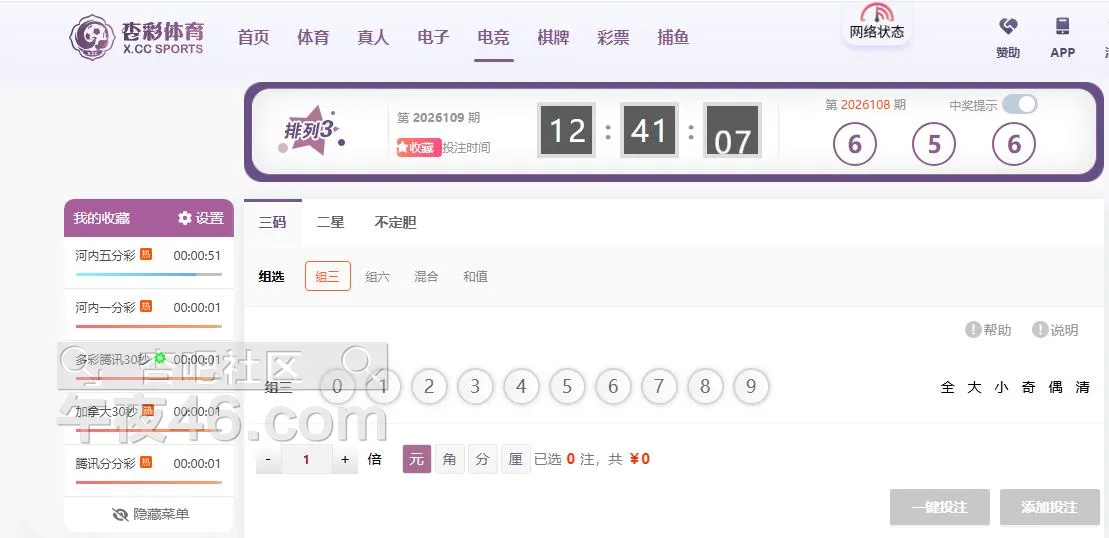Hide the menu with the eye icon
The height and width of the screenshot is (538, 1109).
(121, 514)
